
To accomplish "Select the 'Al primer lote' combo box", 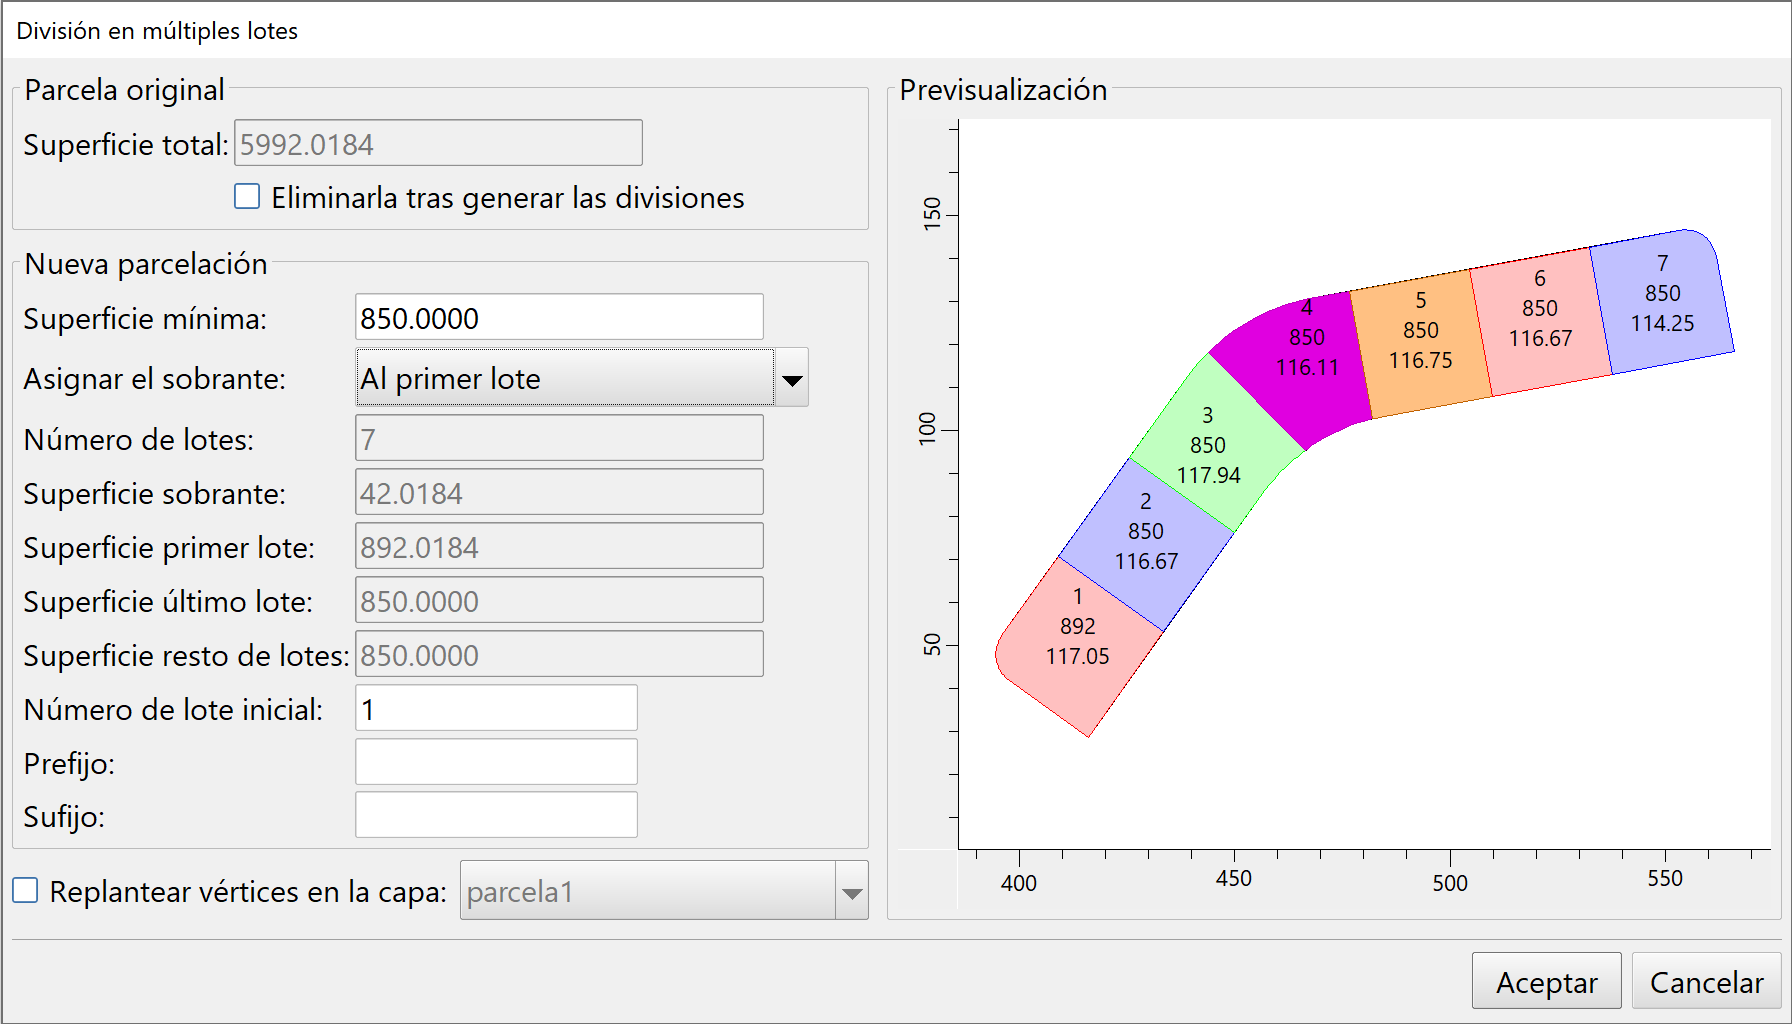I will (565, 379).
